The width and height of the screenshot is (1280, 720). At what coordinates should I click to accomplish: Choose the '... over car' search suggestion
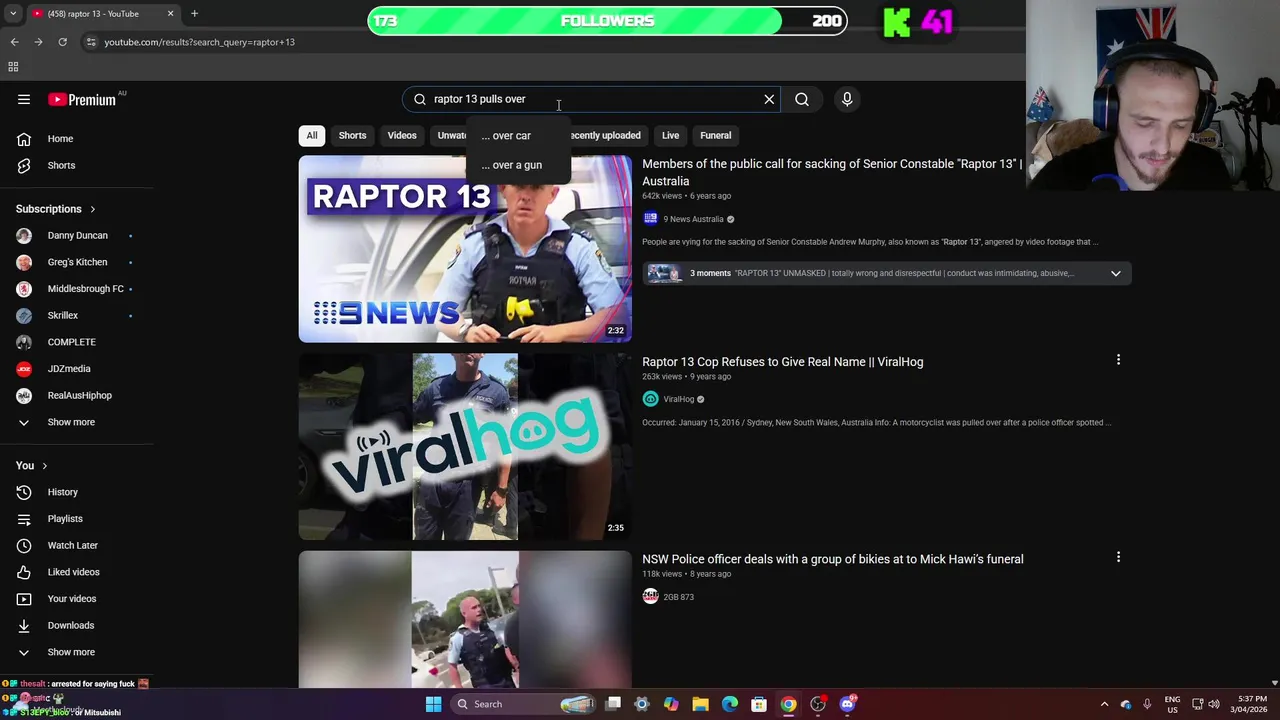tap(518, 136)
